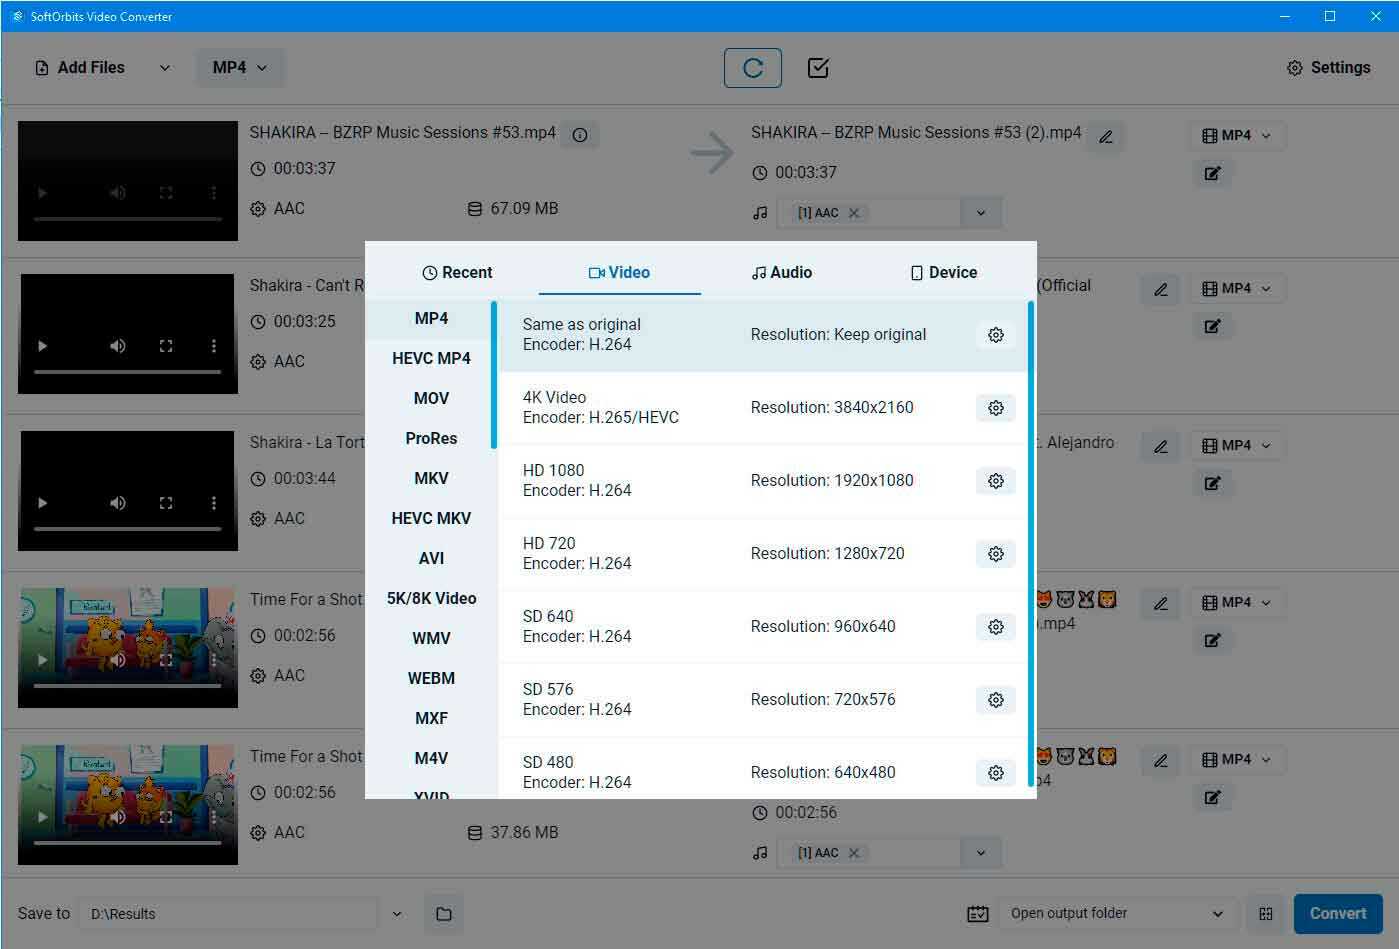Switch to the Audio tab
This screenshot has width=1399, height=949.
pos(781,271)
